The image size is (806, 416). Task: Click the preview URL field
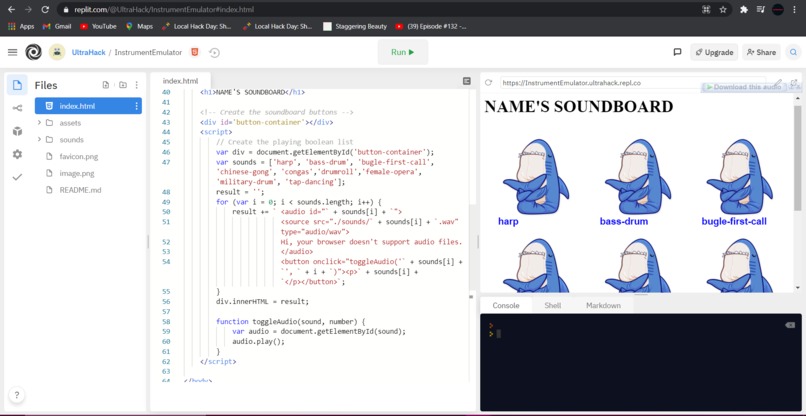pyautogui.click(x=632, y=82)
